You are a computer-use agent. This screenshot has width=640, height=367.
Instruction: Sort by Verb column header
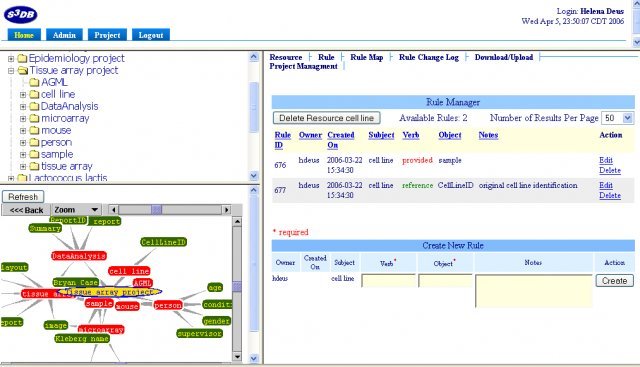(411, 135)
